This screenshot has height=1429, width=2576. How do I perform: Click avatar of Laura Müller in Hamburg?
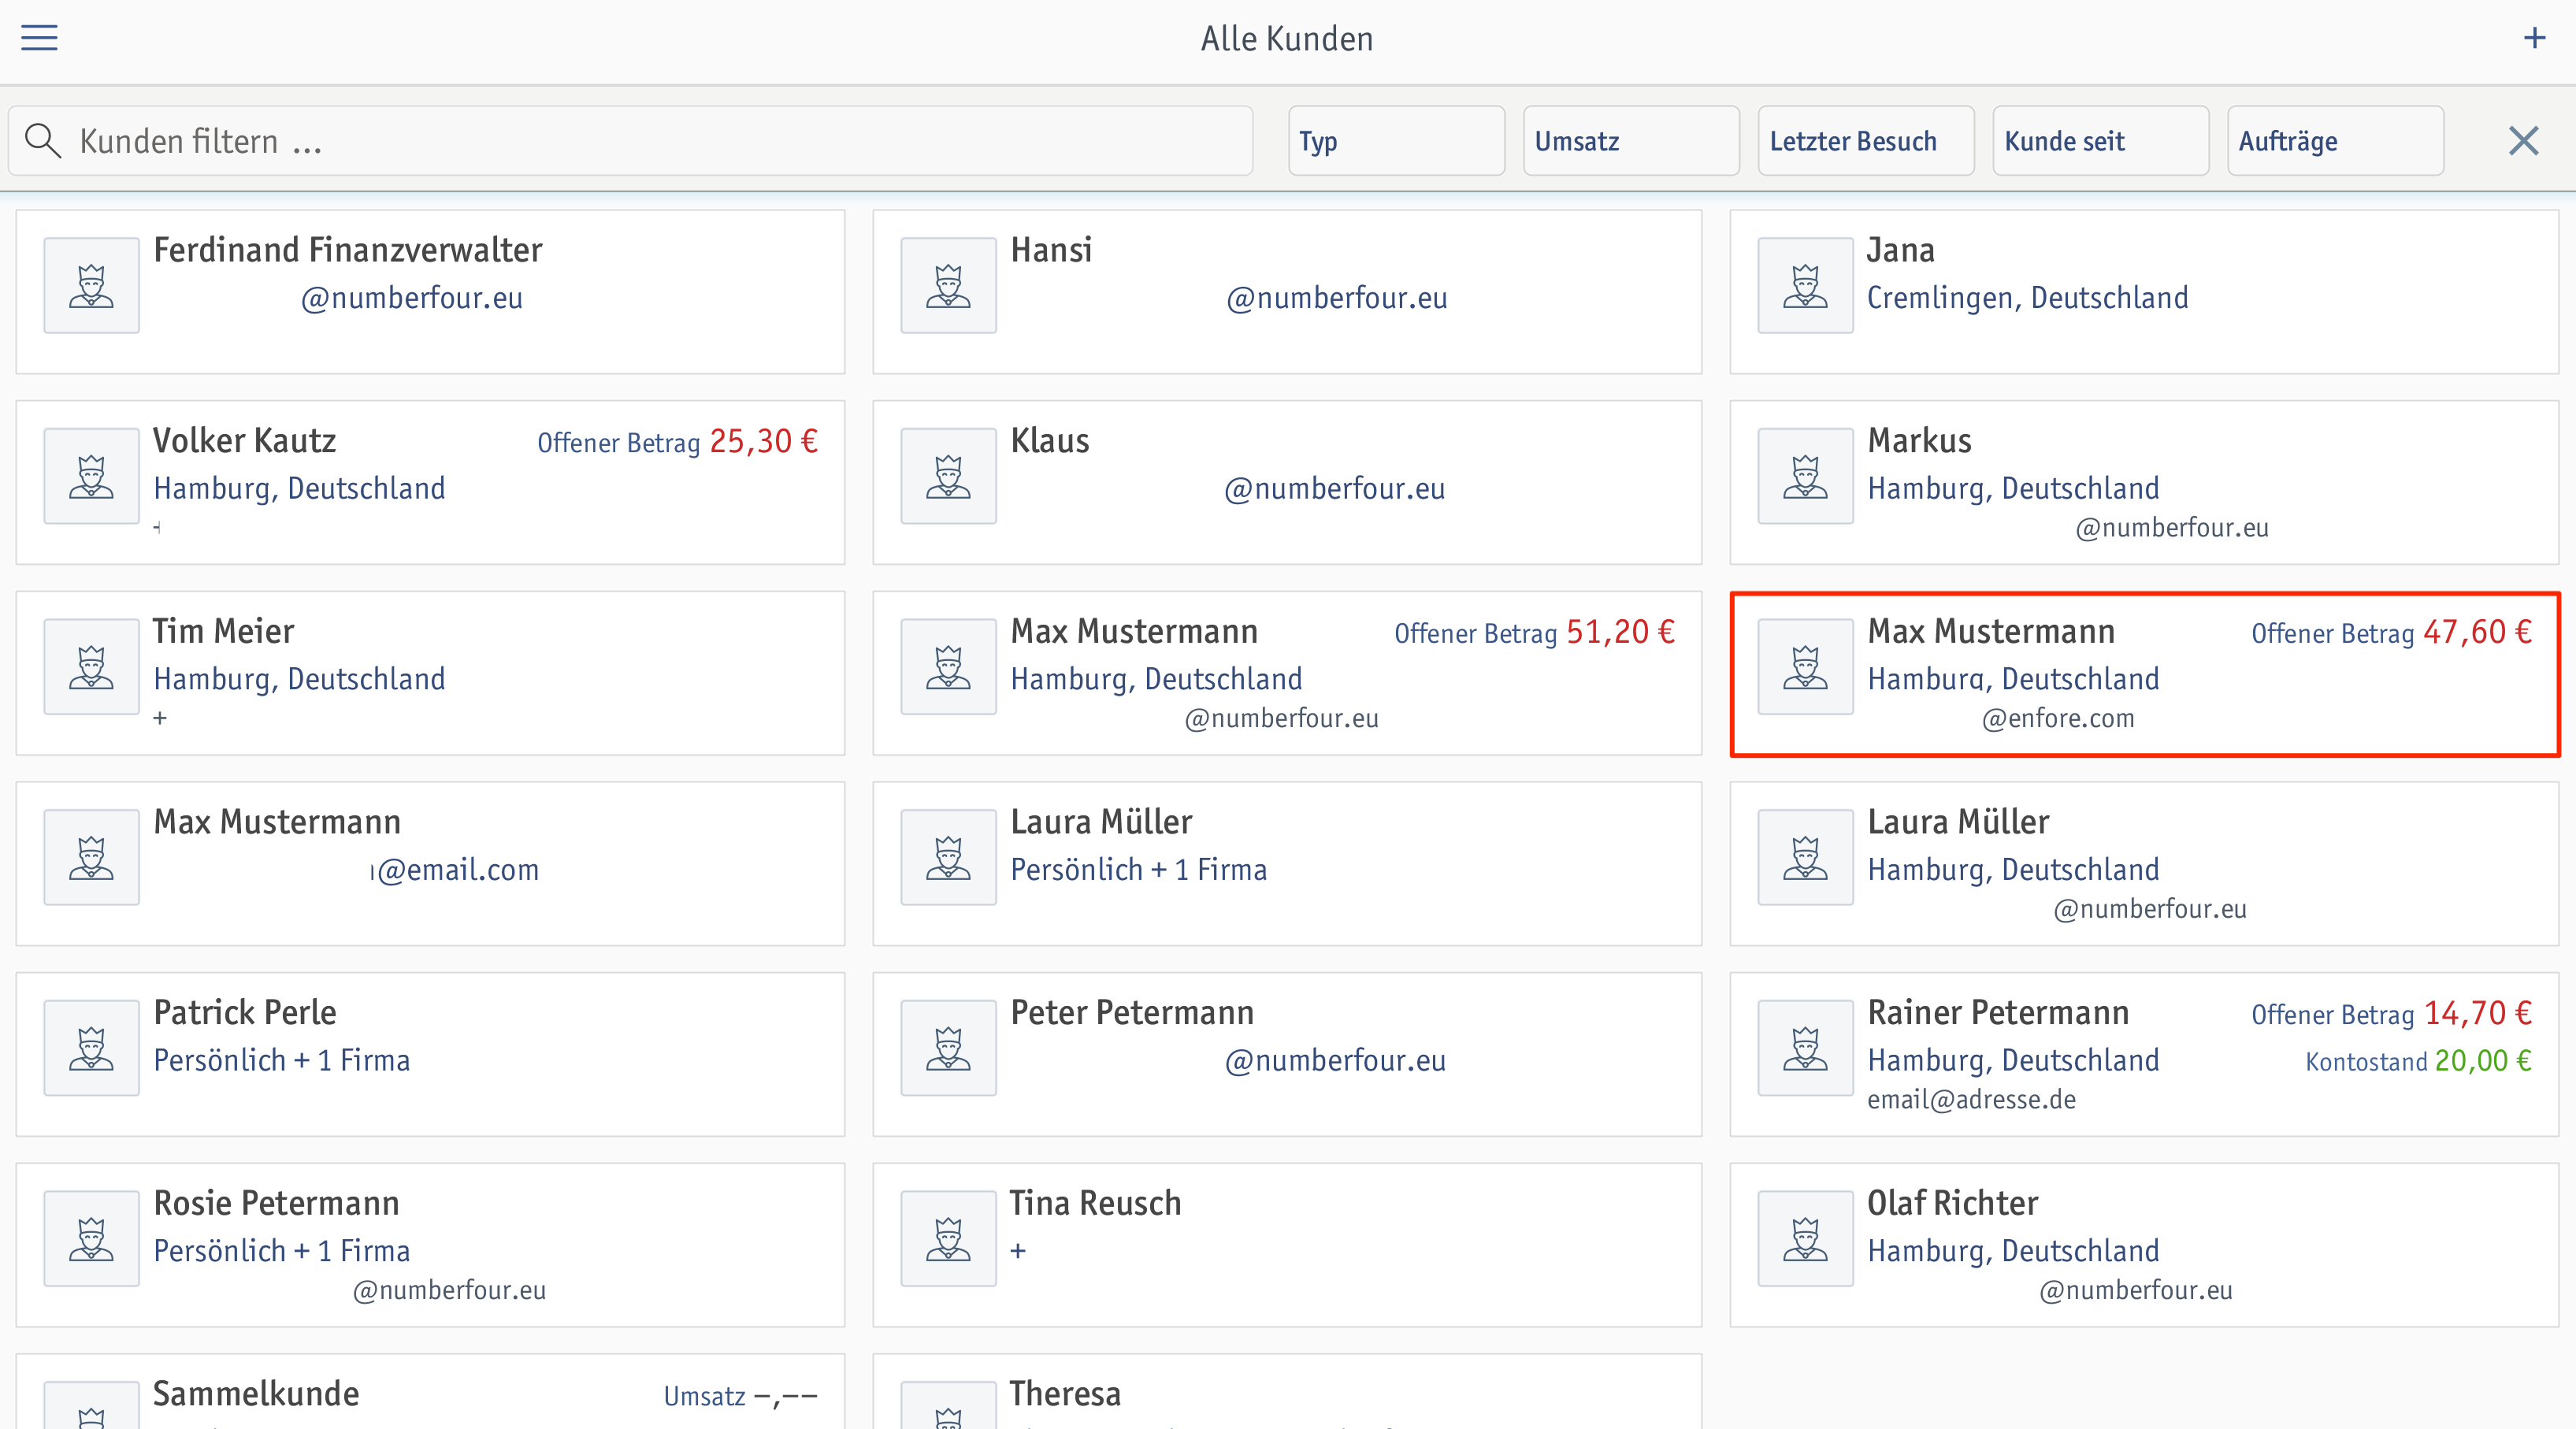coord(1805,857)
